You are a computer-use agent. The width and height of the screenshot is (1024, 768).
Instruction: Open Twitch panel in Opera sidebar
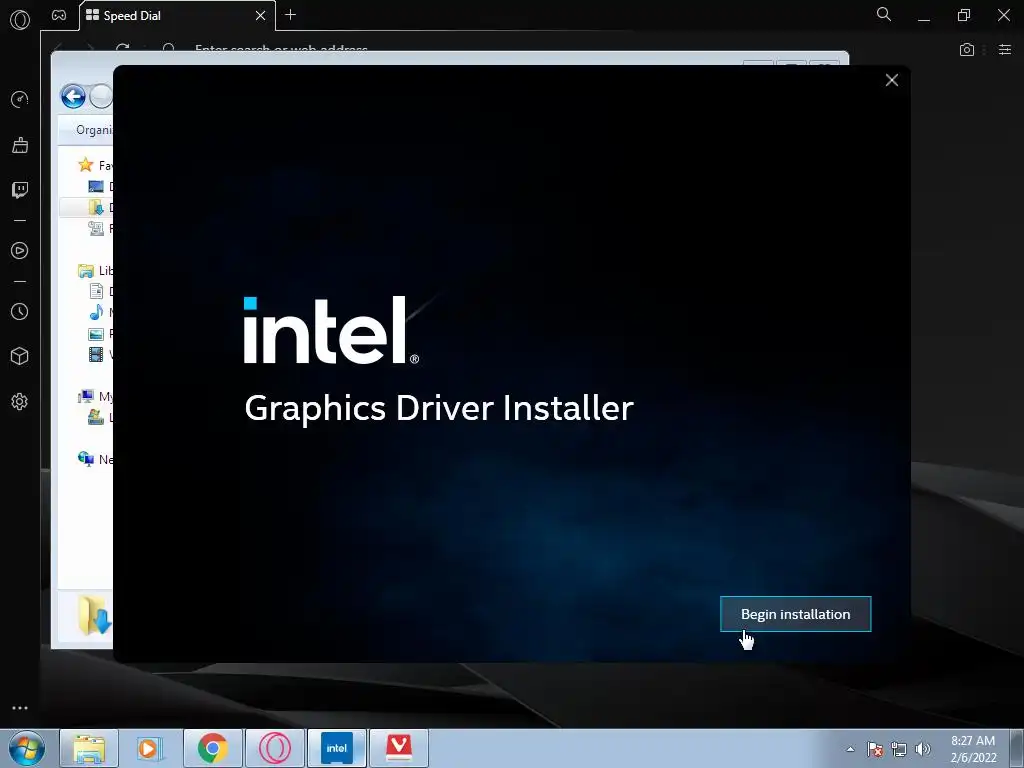(20, 190)
